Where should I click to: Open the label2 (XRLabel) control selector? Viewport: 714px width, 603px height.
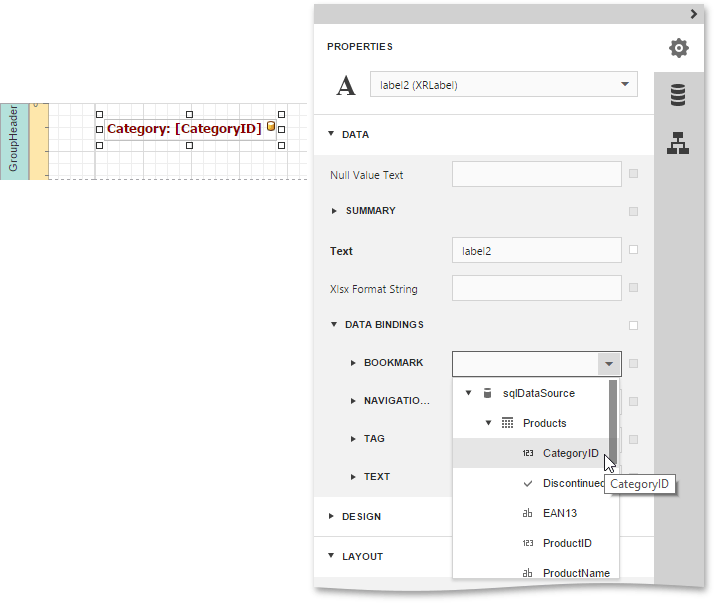504,84
